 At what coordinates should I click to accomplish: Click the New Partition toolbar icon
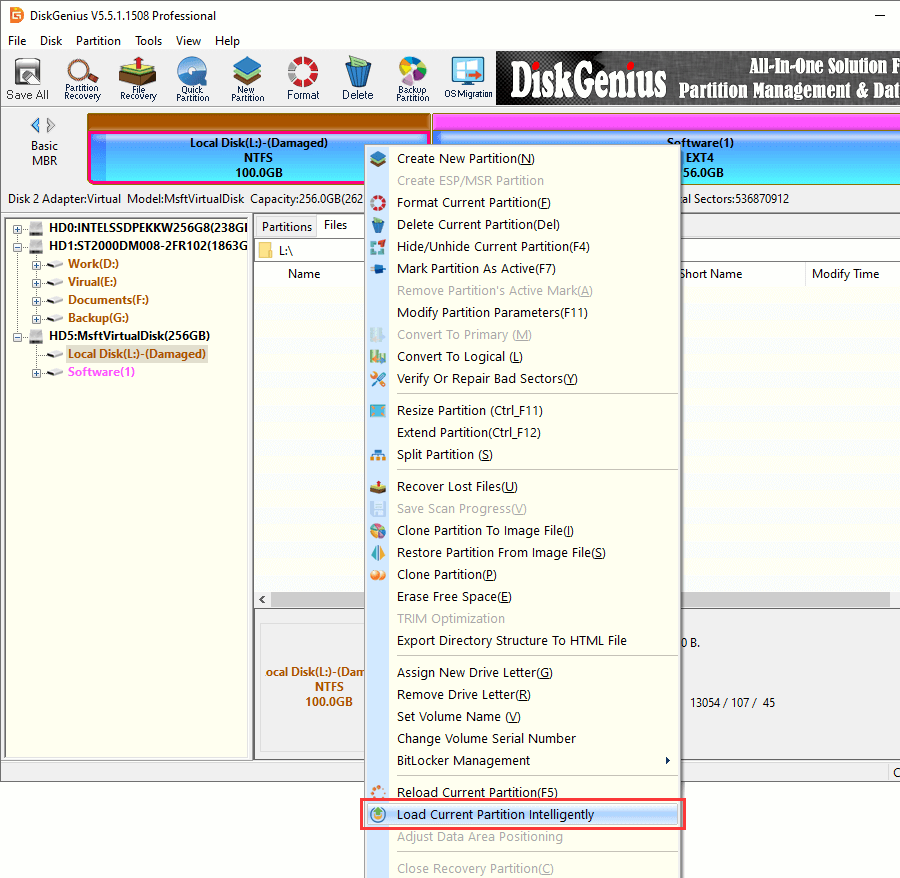tap(247, 79)
